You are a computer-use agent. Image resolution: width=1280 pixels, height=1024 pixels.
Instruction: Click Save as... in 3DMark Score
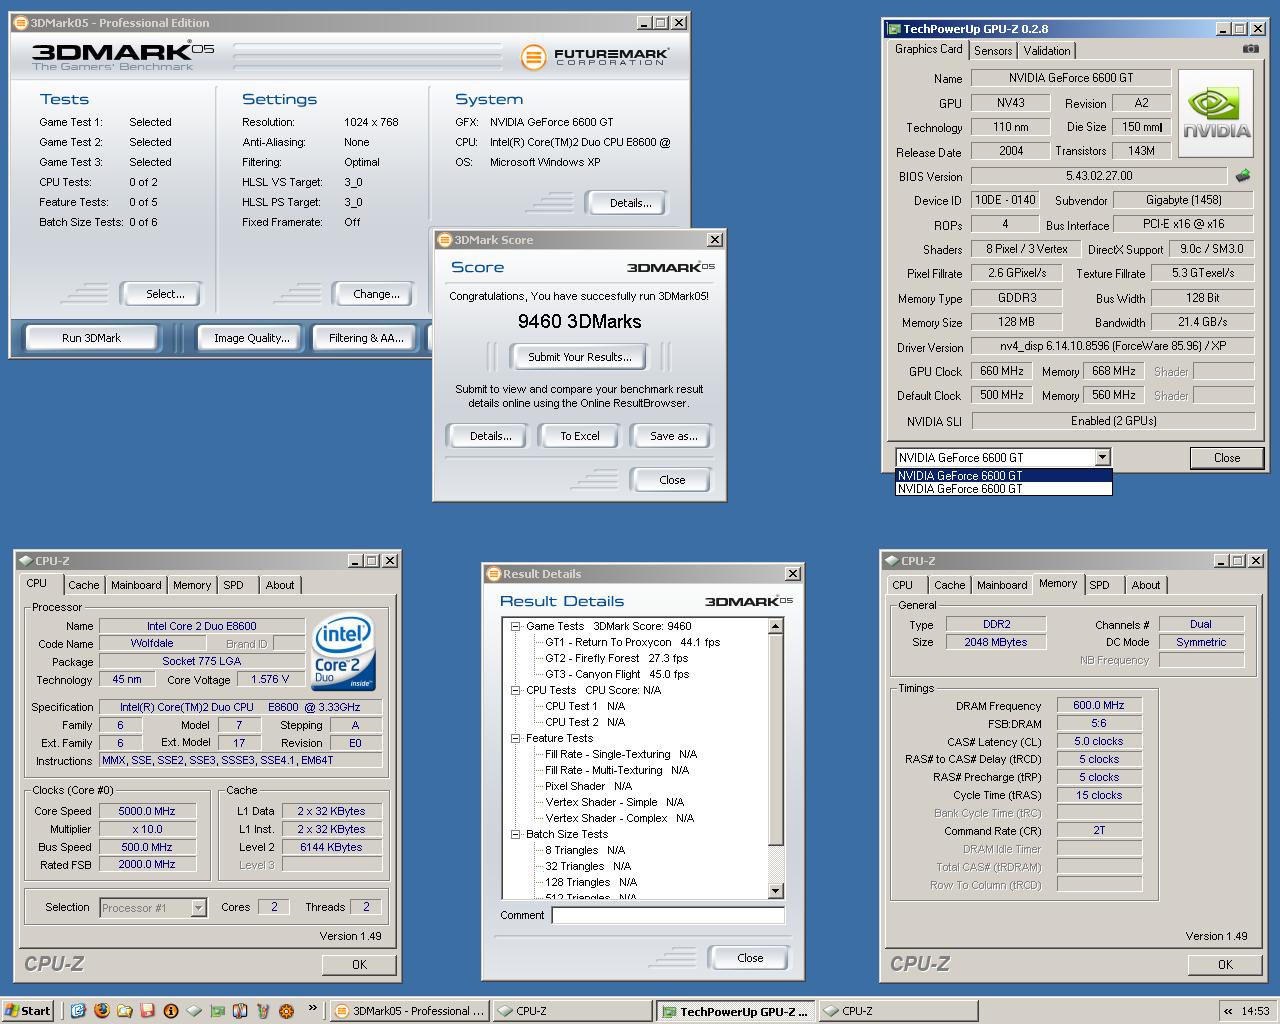point(673,436)
